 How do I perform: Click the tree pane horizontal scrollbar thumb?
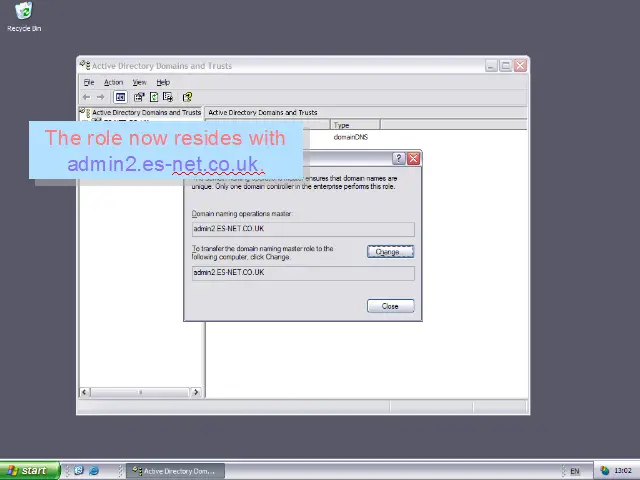140,392
